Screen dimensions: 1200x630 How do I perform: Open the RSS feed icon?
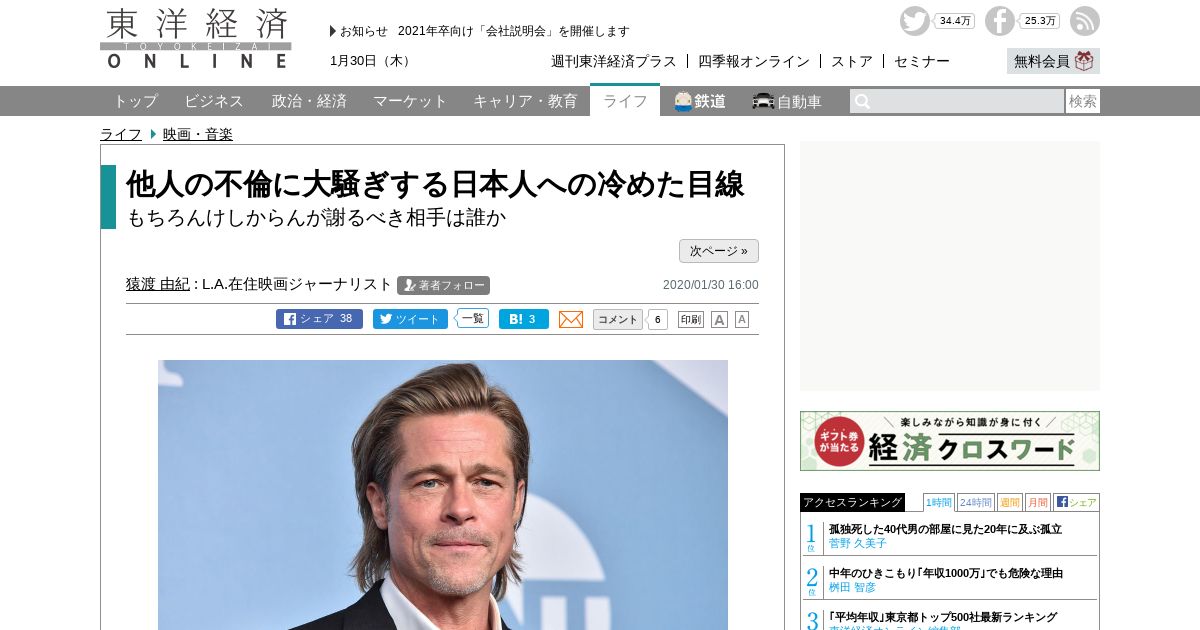point(1084,21)
